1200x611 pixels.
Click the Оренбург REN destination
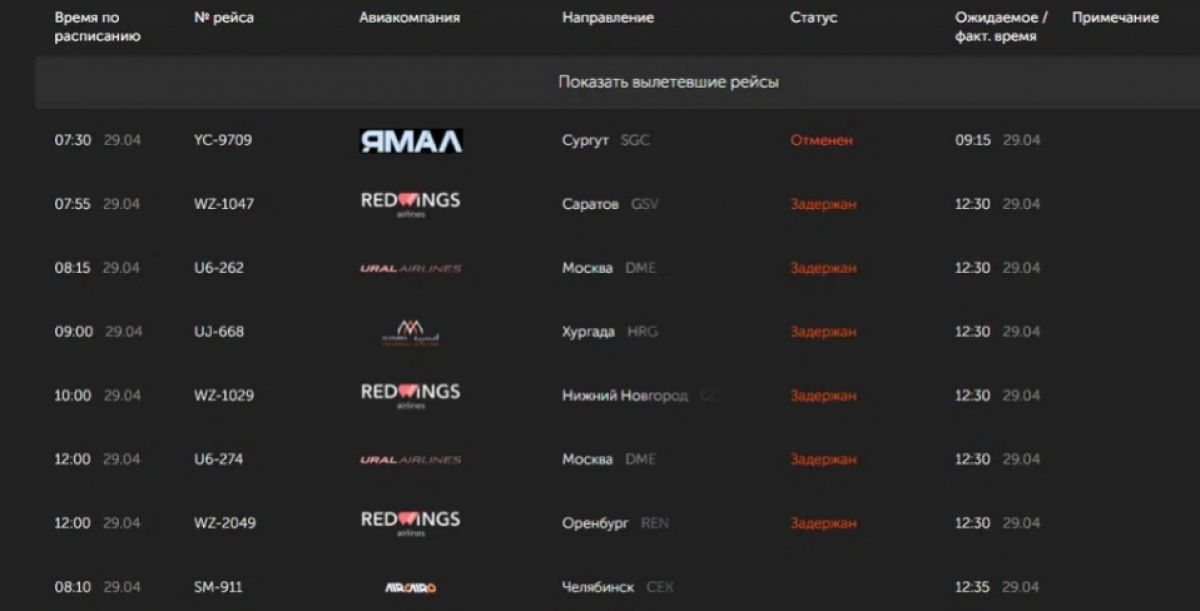[614, 523]
